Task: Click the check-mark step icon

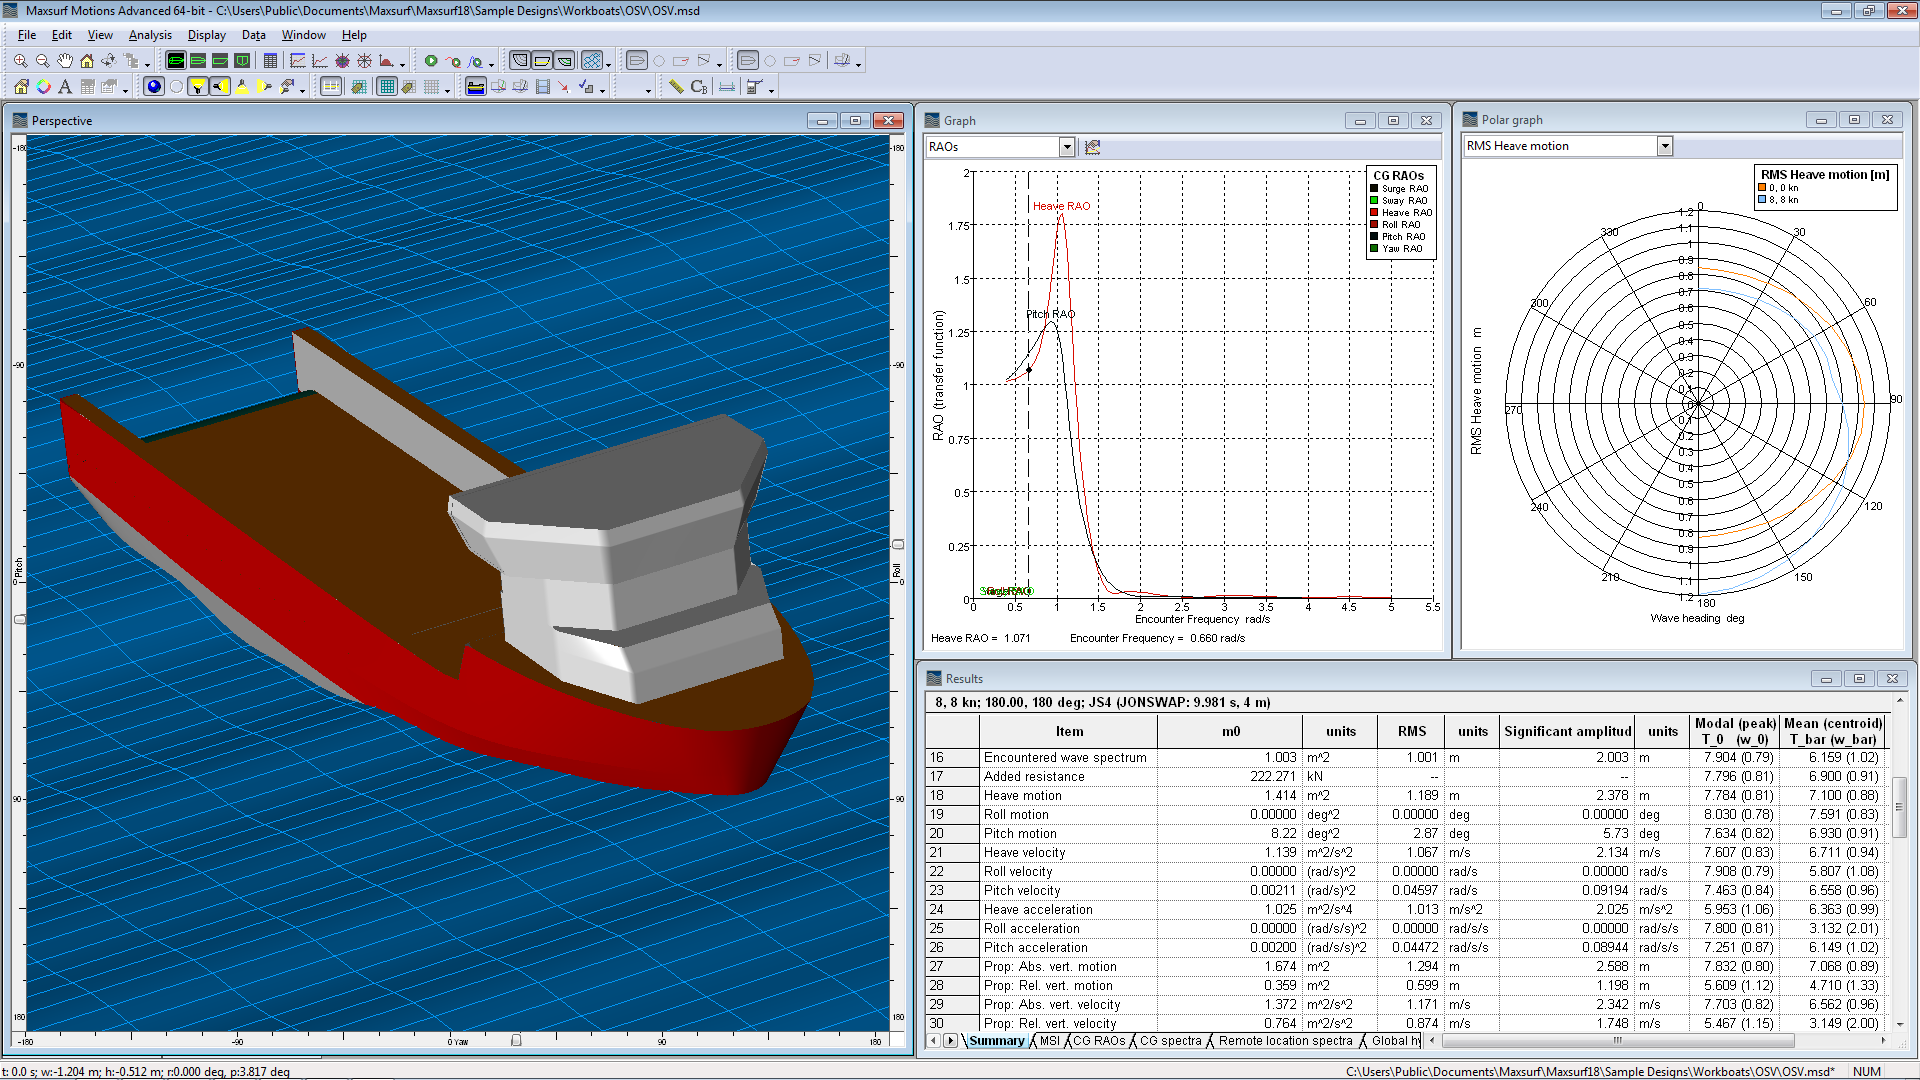Action: click(x=586, y=87)
